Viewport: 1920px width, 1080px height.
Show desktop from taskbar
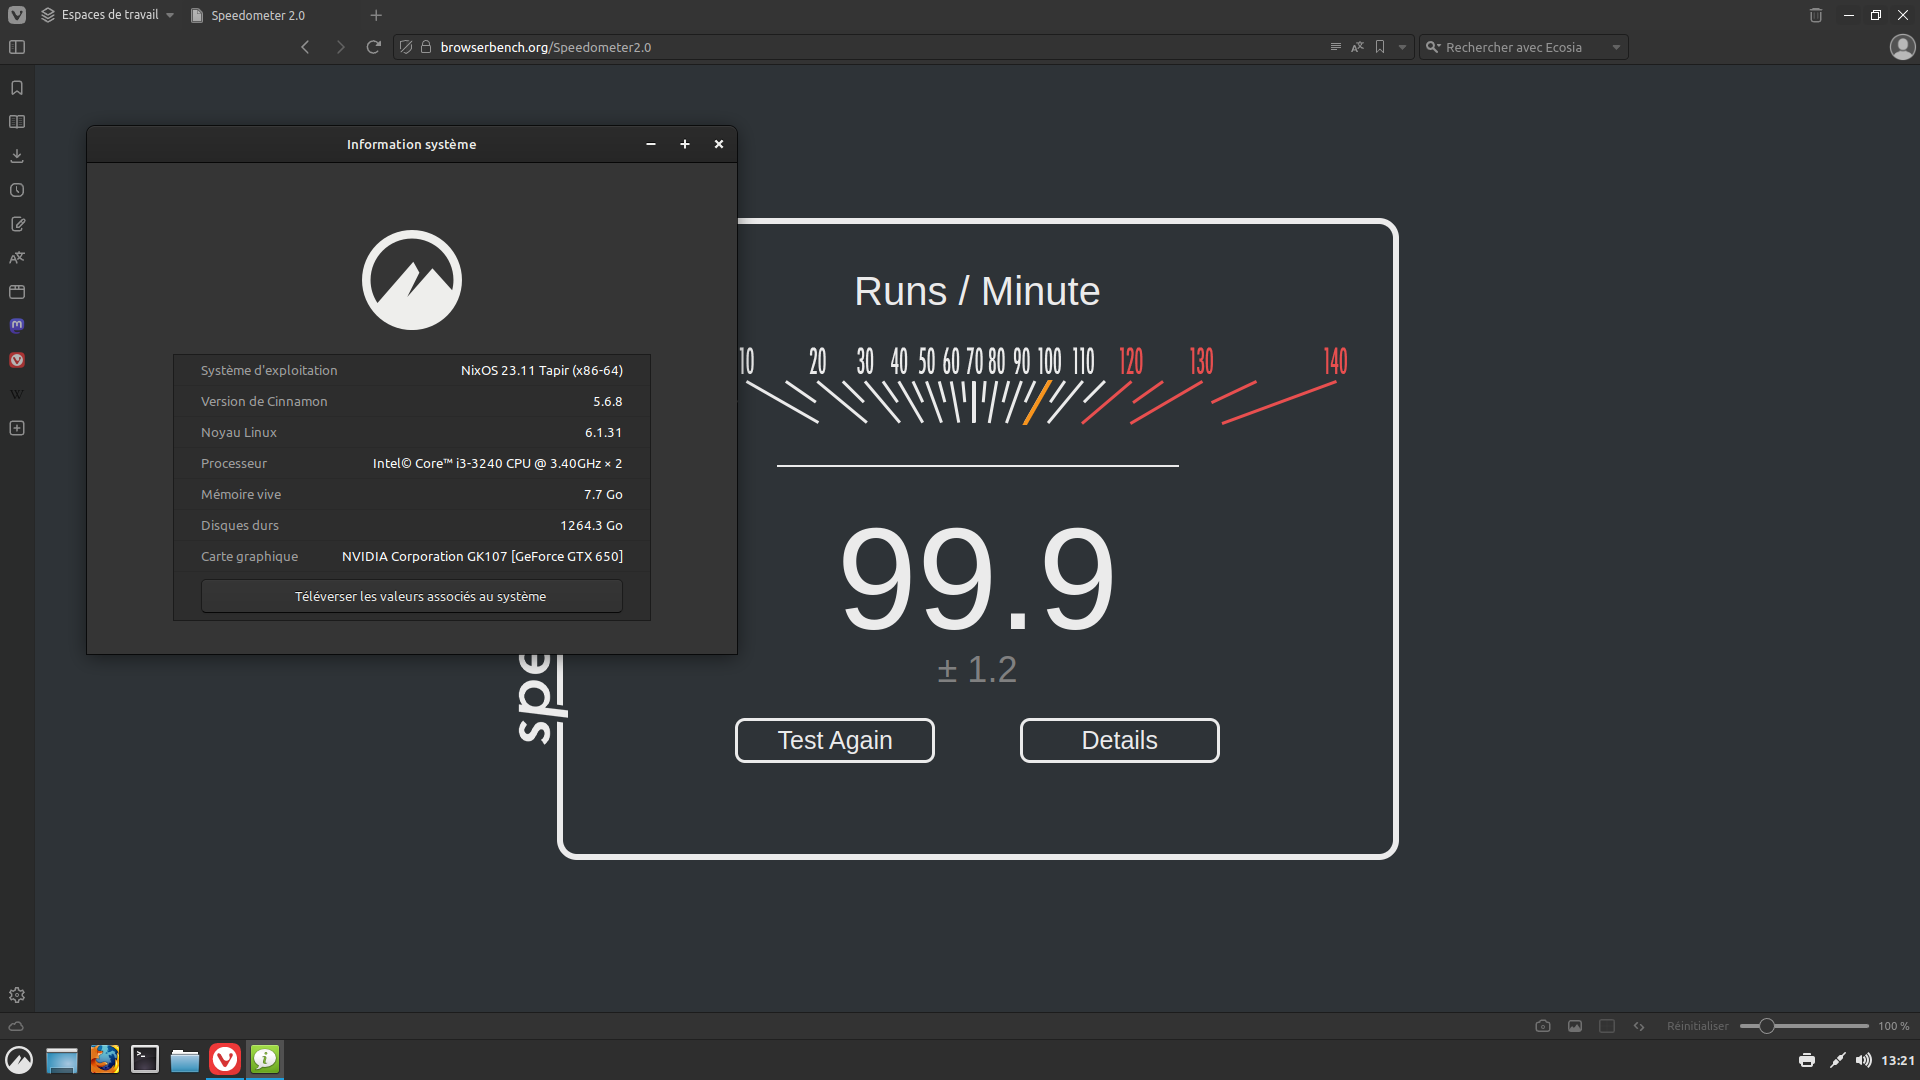[62, 1060]
